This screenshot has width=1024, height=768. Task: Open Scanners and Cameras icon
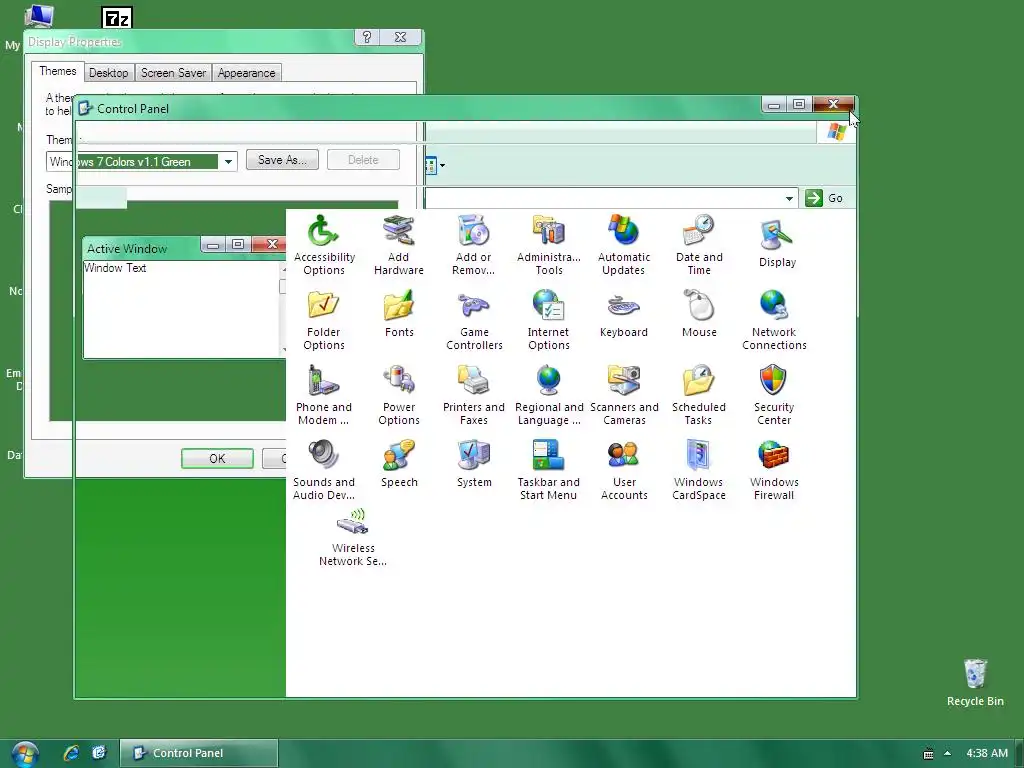pos(624,396)
